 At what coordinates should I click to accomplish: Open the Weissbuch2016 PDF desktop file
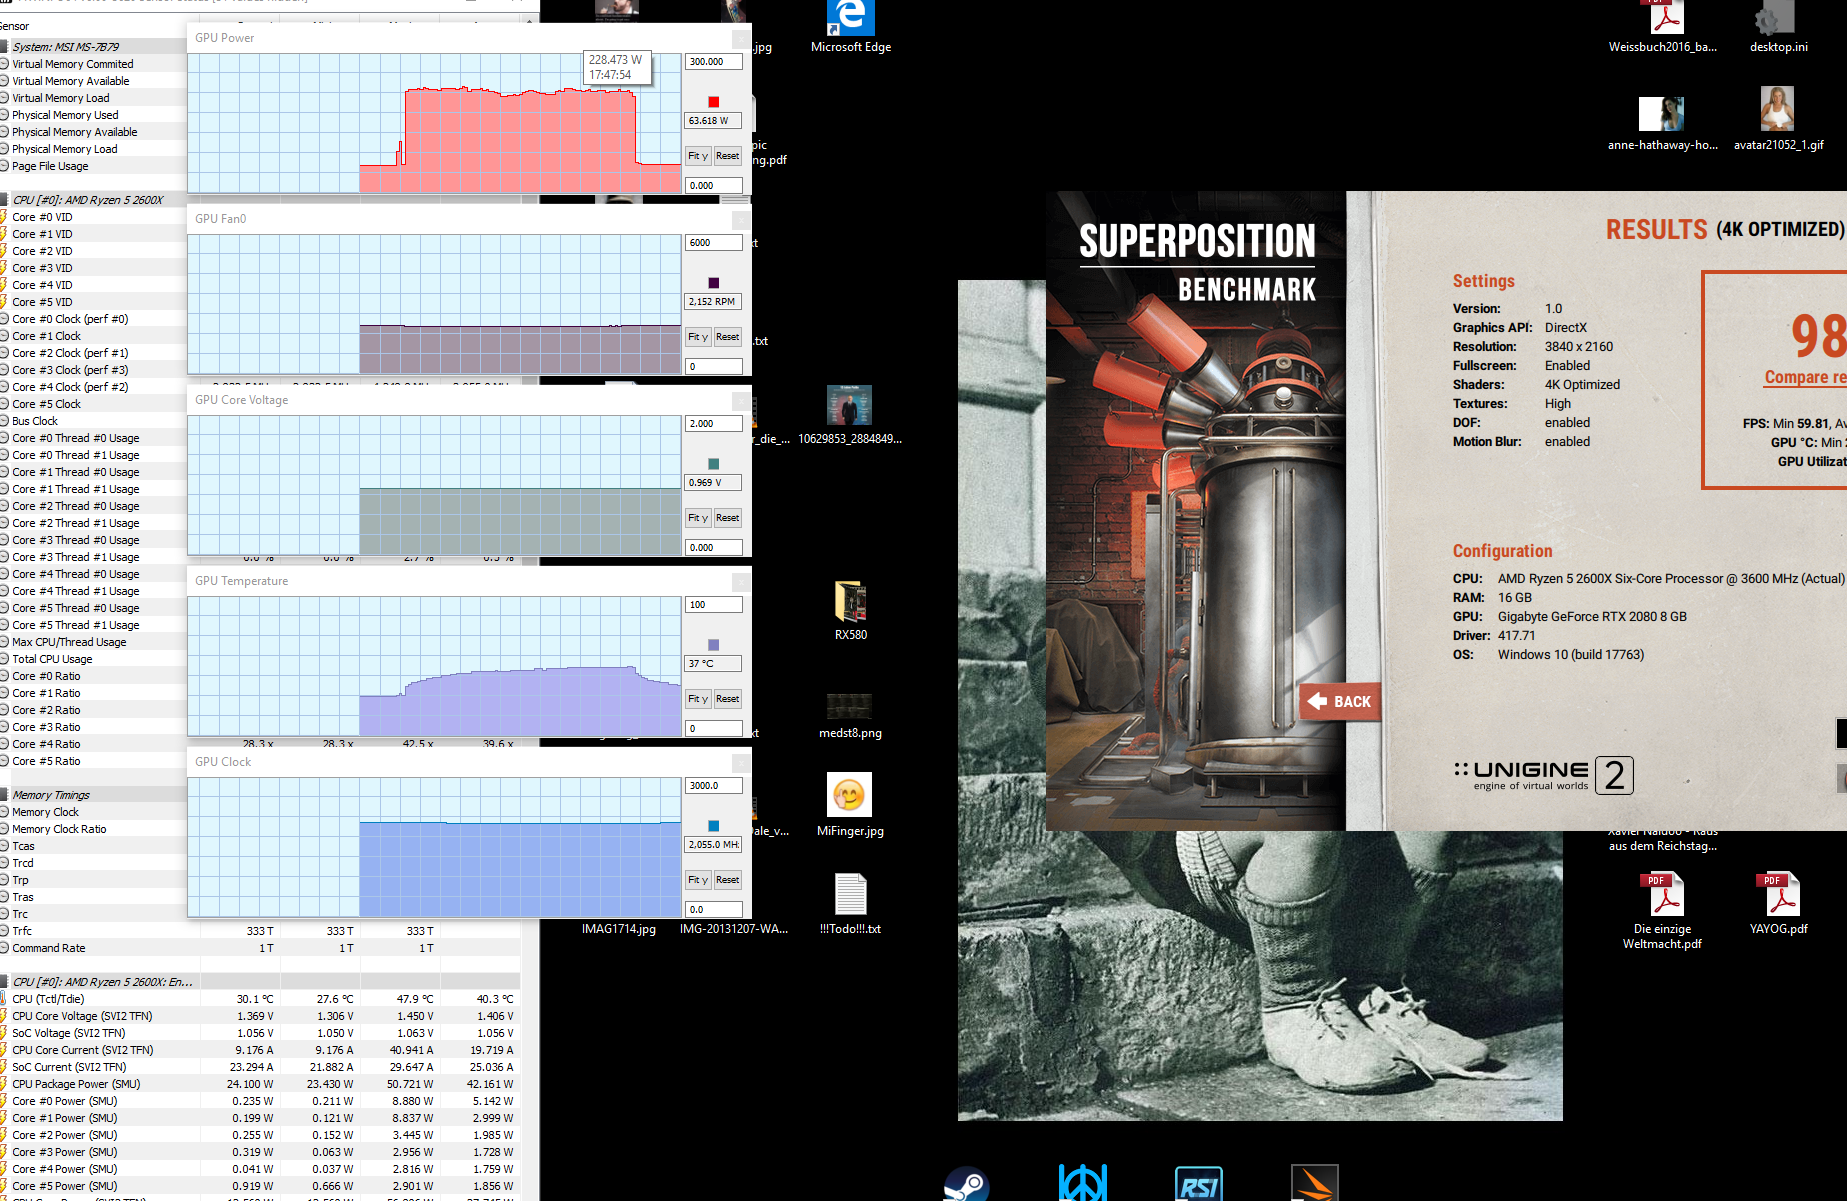pos(1662,27)
